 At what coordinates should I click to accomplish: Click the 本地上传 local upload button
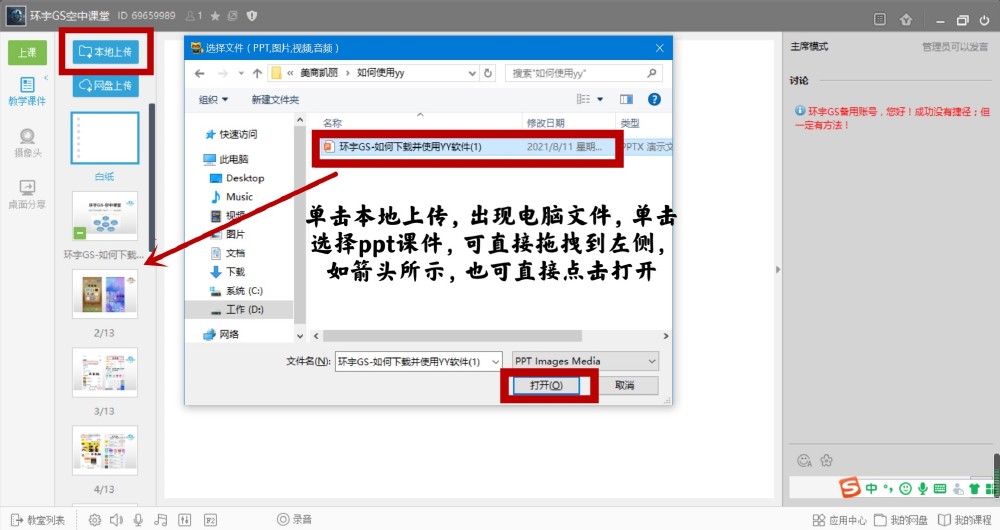[x=105, y=52]
